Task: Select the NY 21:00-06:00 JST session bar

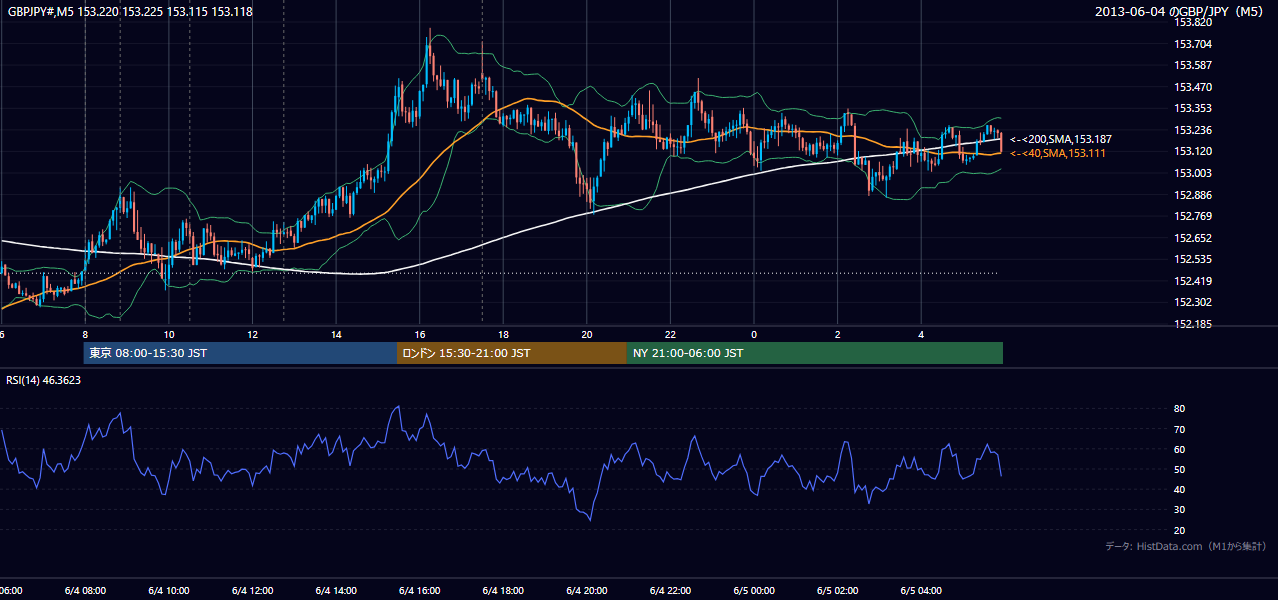Action: click(x=815, y=353)
